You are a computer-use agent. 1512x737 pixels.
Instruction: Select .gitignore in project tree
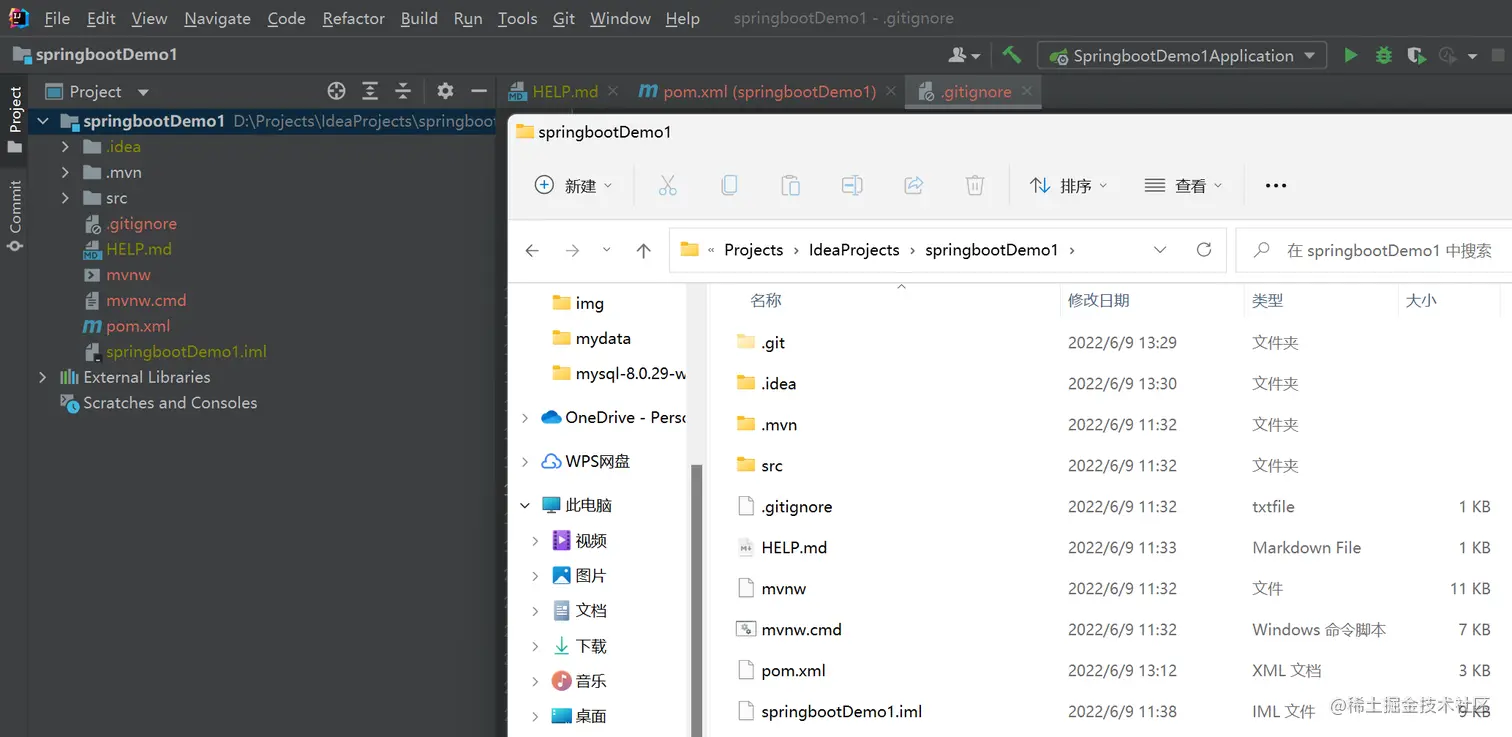(141, 224)
